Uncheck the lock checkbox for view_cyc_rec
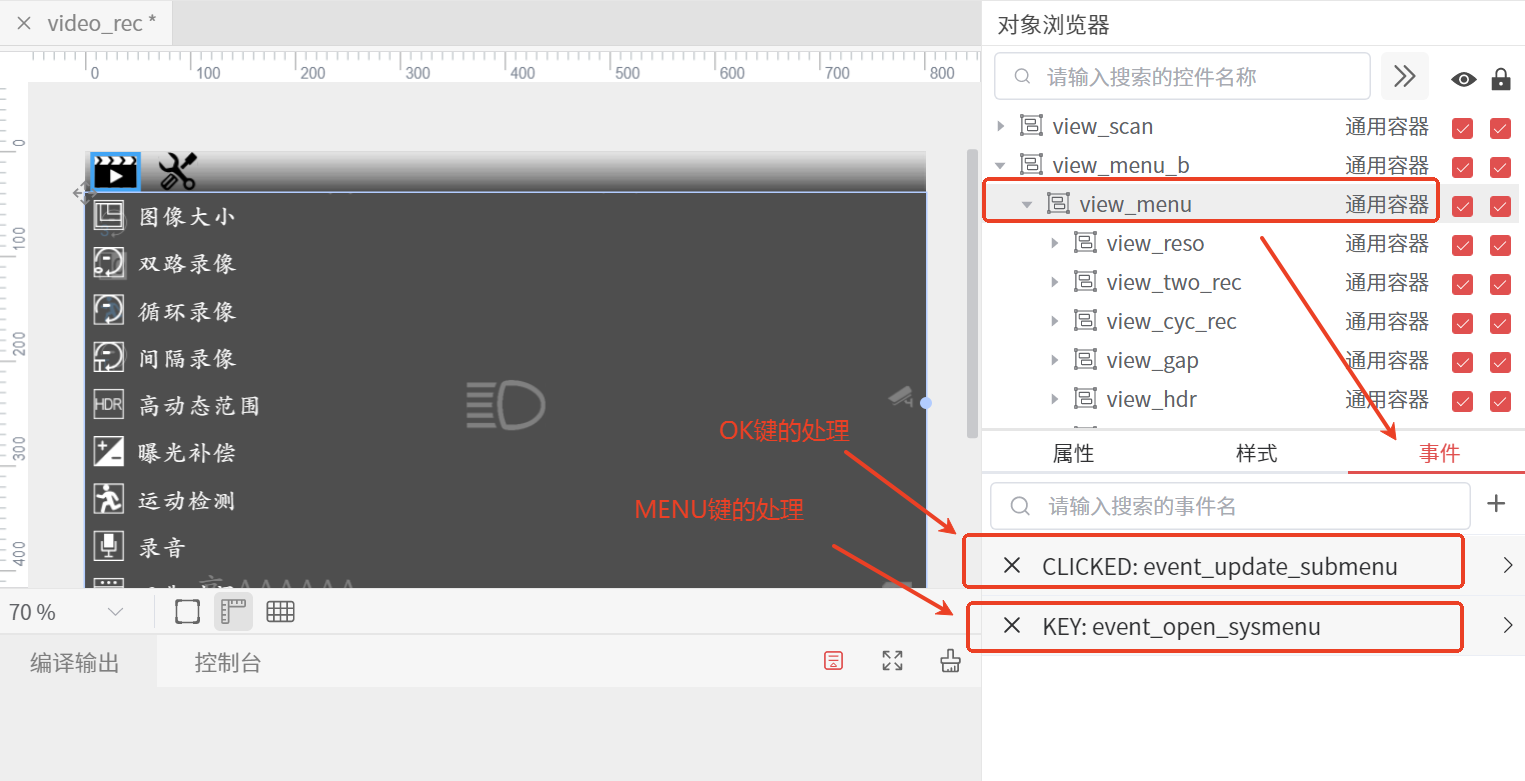This screenshot has height=781, width=1525. pyautogui.click(x=1500, y=322)
